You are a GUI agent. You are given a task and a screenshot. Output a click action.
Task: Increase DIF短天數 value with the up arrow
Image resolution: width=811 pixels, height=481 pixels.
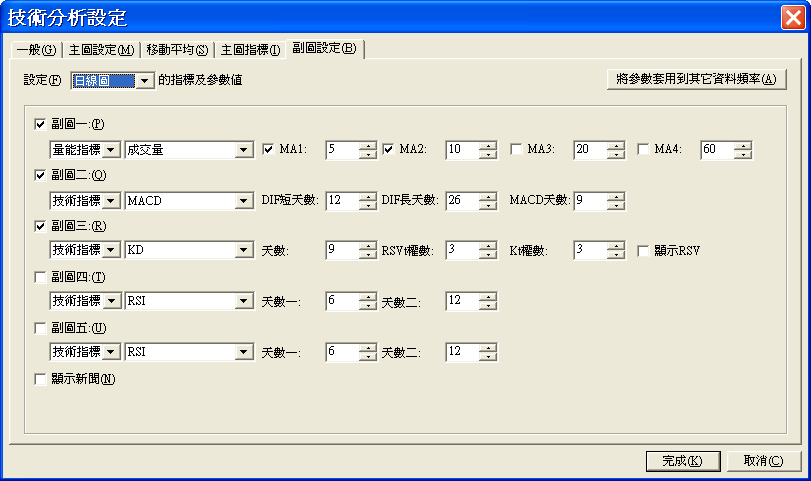coord(368,196)
